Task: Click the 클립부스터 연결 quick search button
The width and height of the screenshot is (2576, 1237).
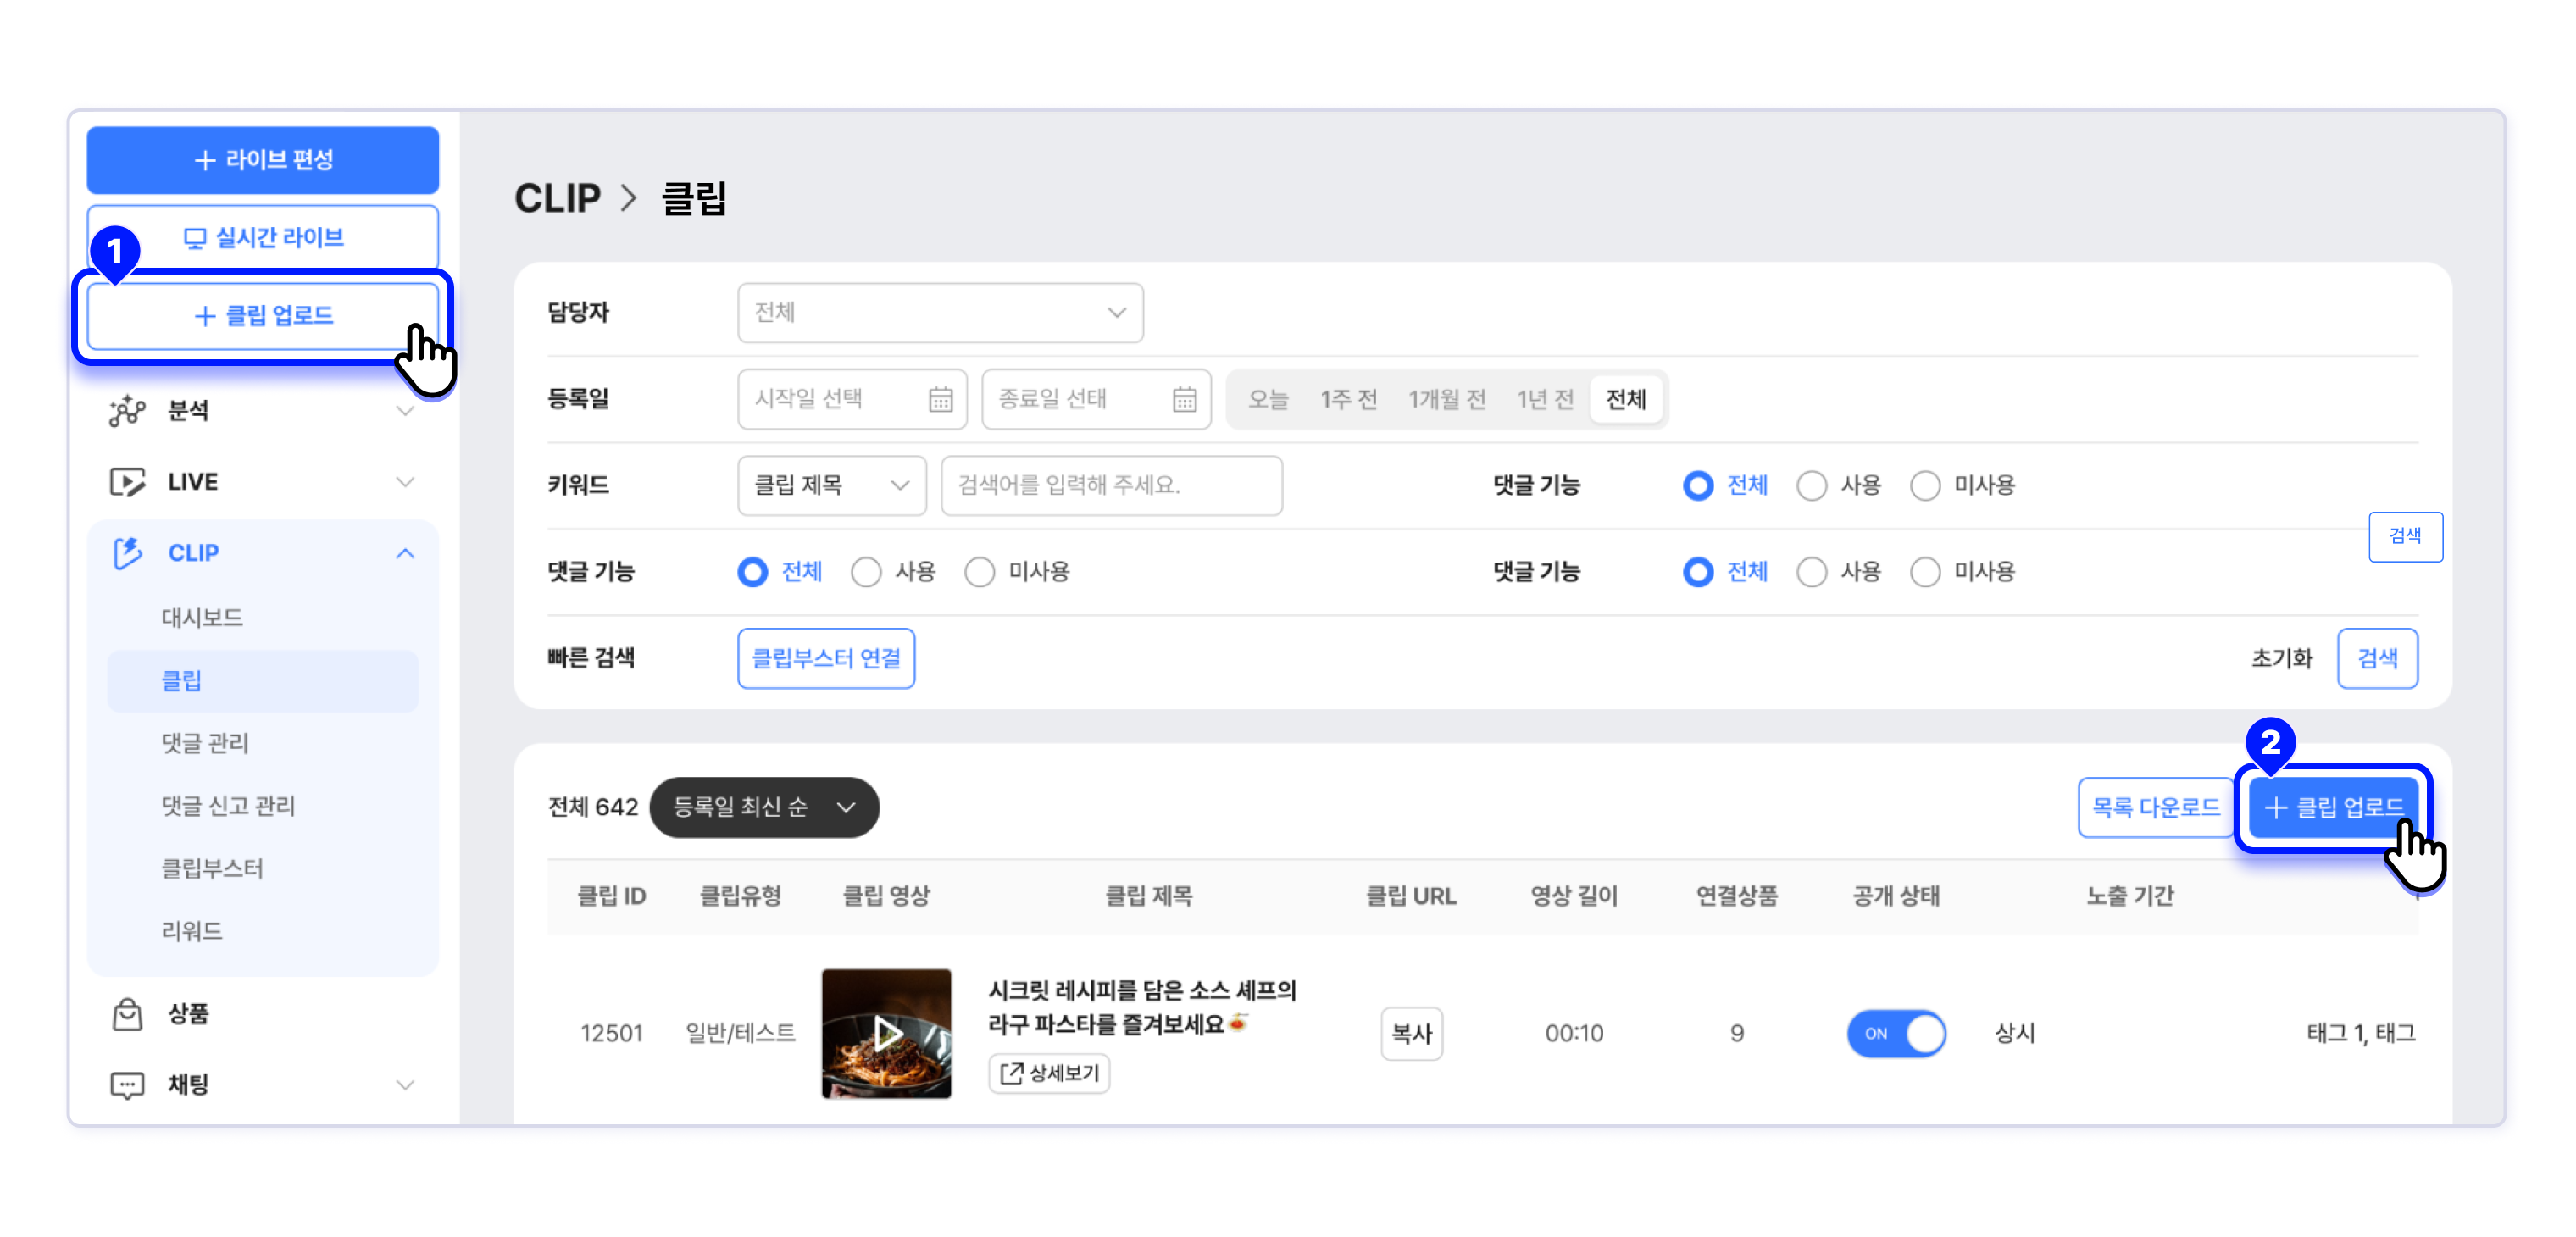Action: click(826, 659)
